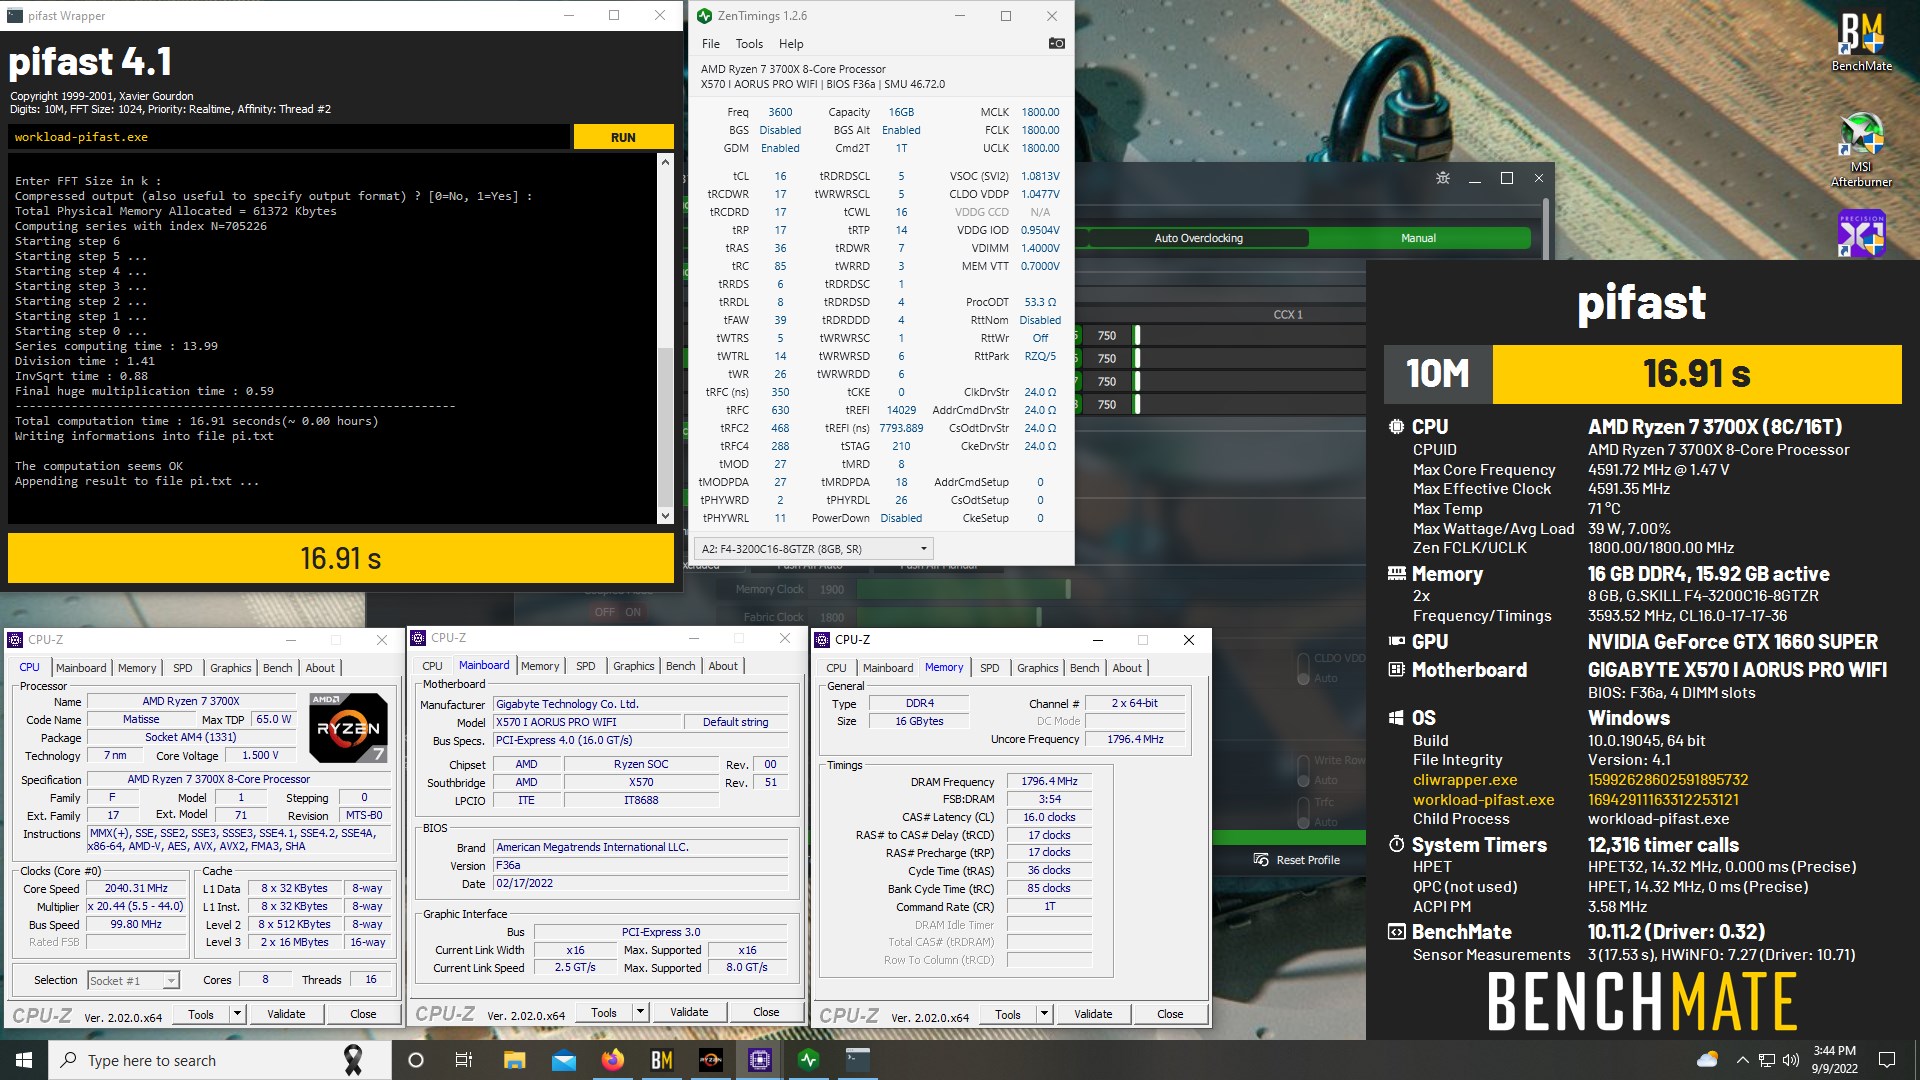Select Auto Overclocking mode in Ryzen Master
The height and width of the screenshot is (1080, 1920).
pos(1198,238)
